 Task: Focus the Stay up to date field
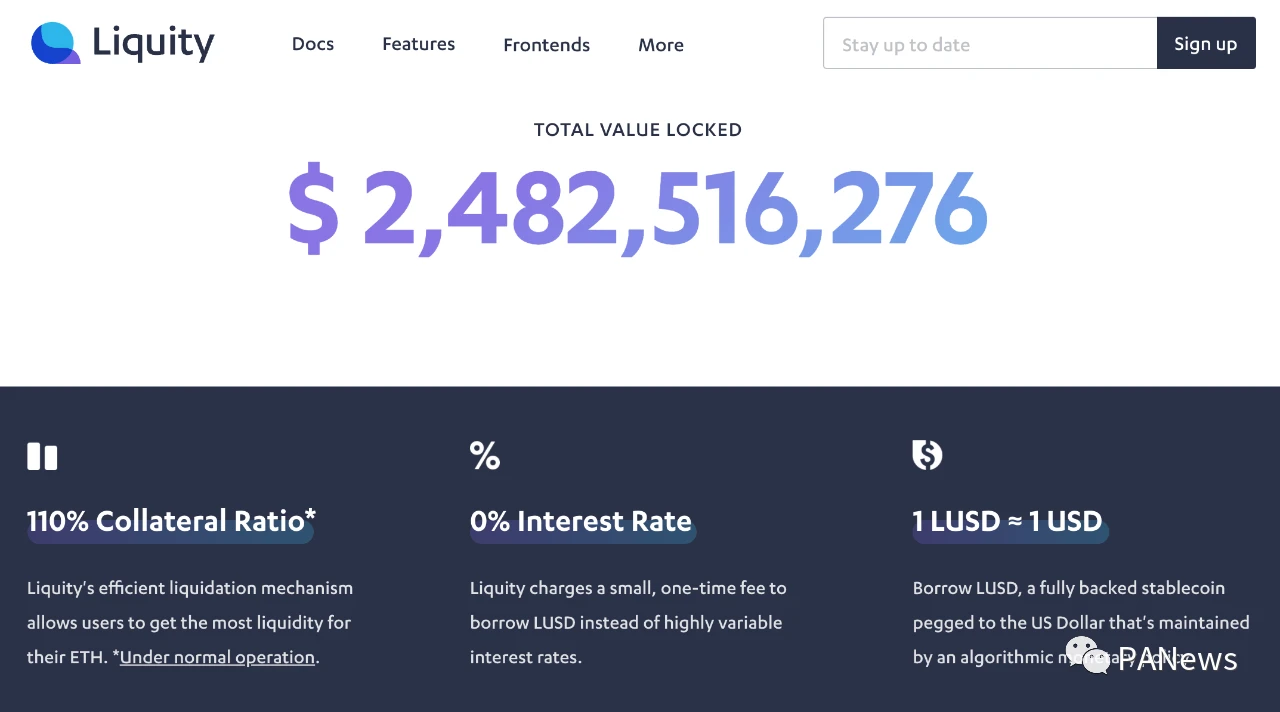(x=990, y=43)
